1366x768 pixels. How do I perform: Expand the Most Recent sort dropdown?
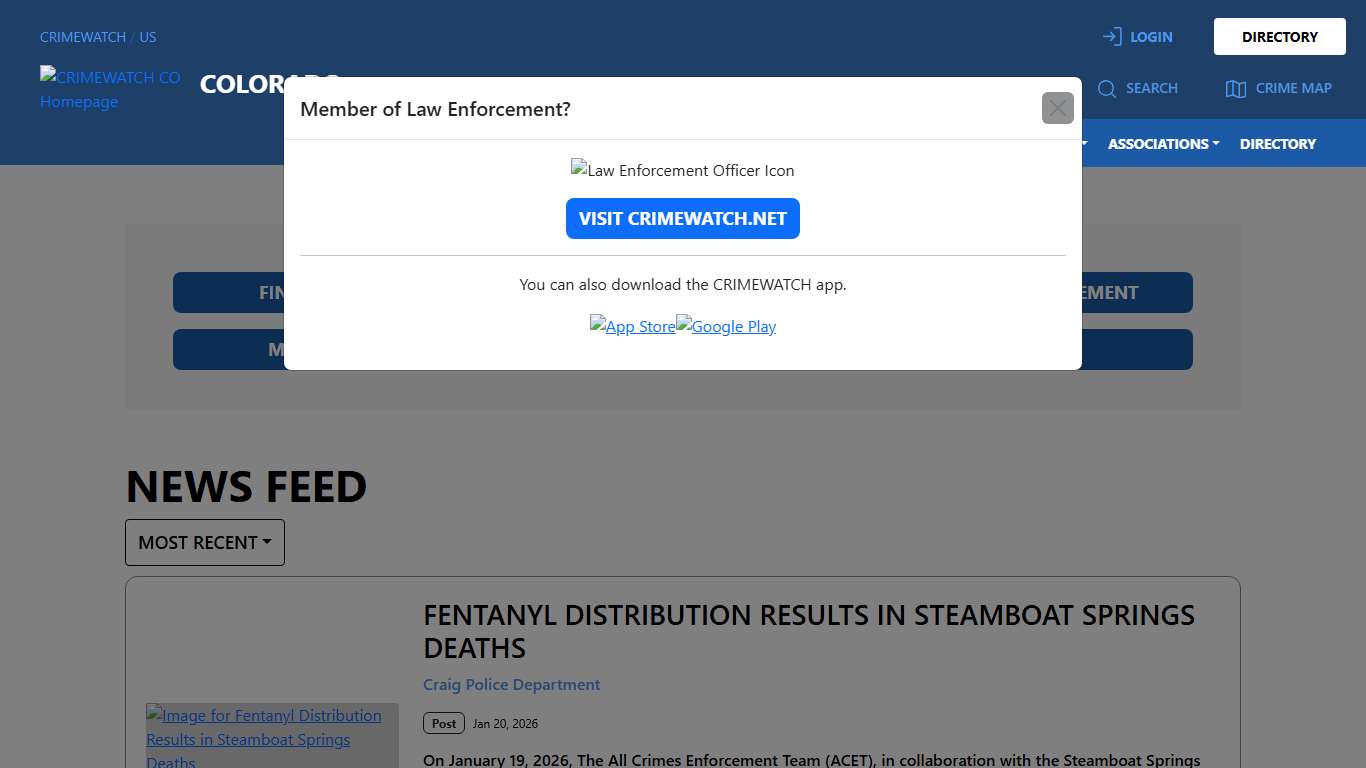click(x=205, y=542)
